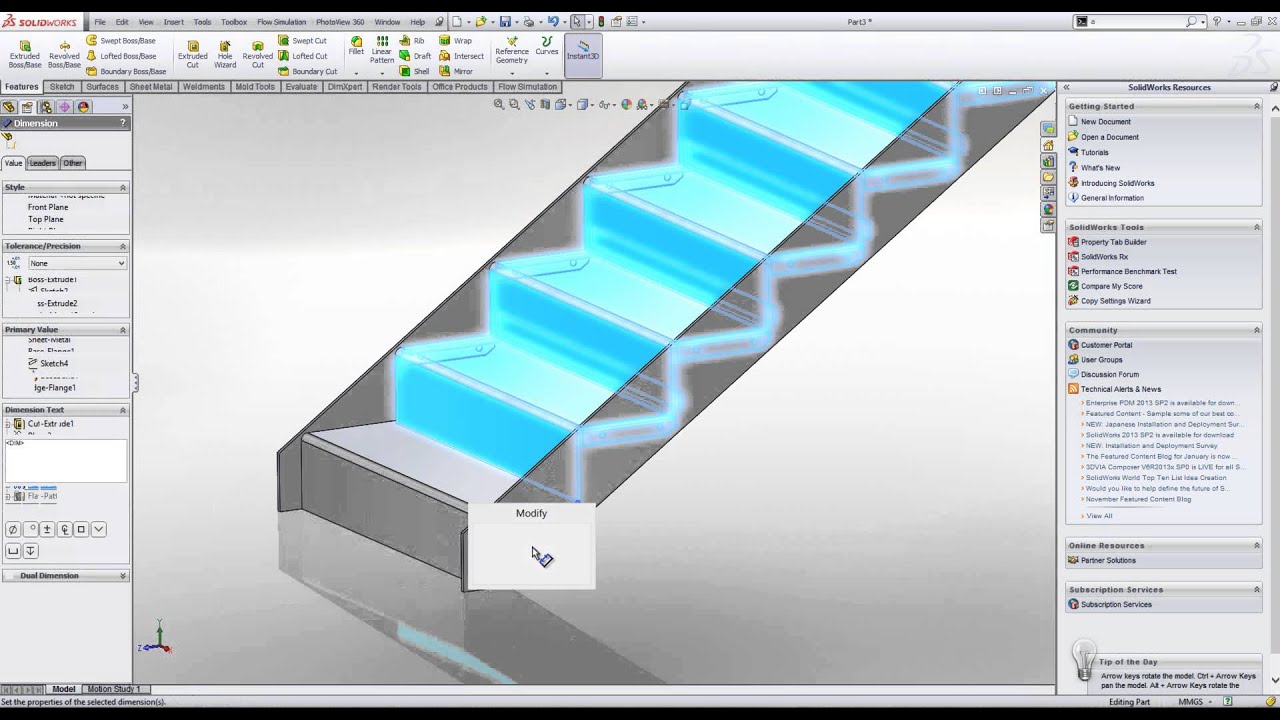The height and width of the screenshot is (720, 1280).
Task: Open the Other tab in Dimension panel
Action: point(72,163)
